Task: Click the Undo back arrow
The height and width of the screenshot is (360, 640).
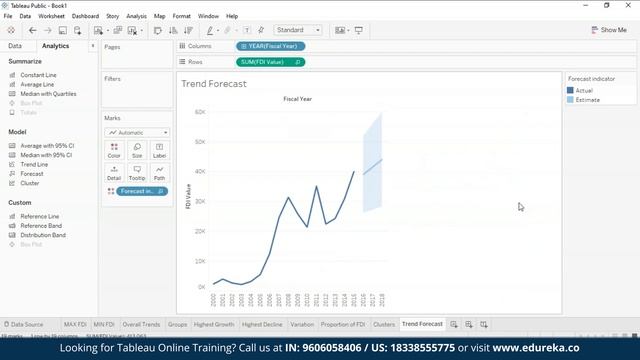Action: coord(33,30)
